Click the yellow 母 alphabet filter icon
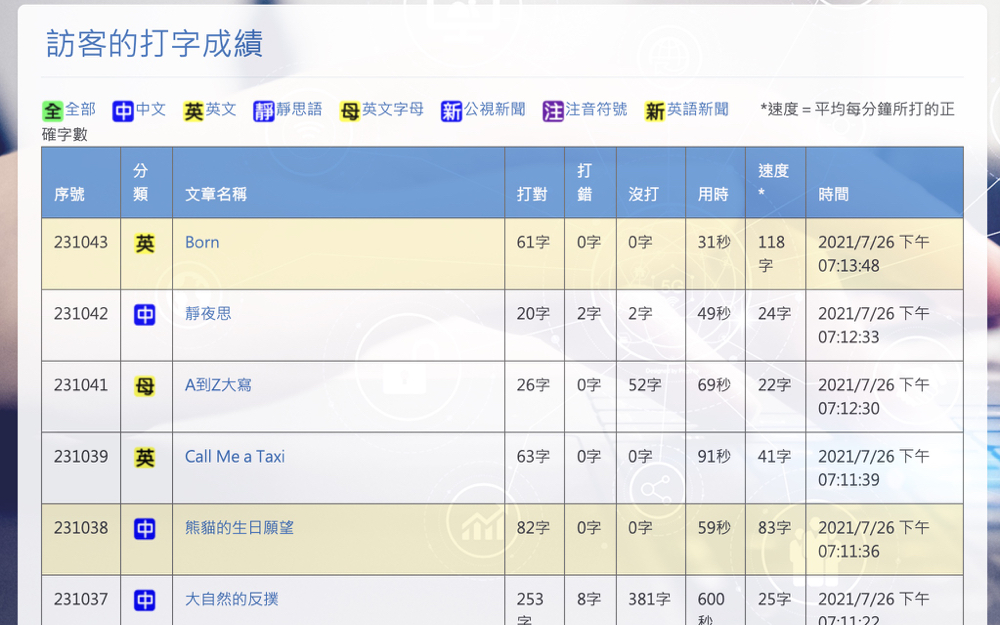 pyautogui.click(x=349, y=111)
